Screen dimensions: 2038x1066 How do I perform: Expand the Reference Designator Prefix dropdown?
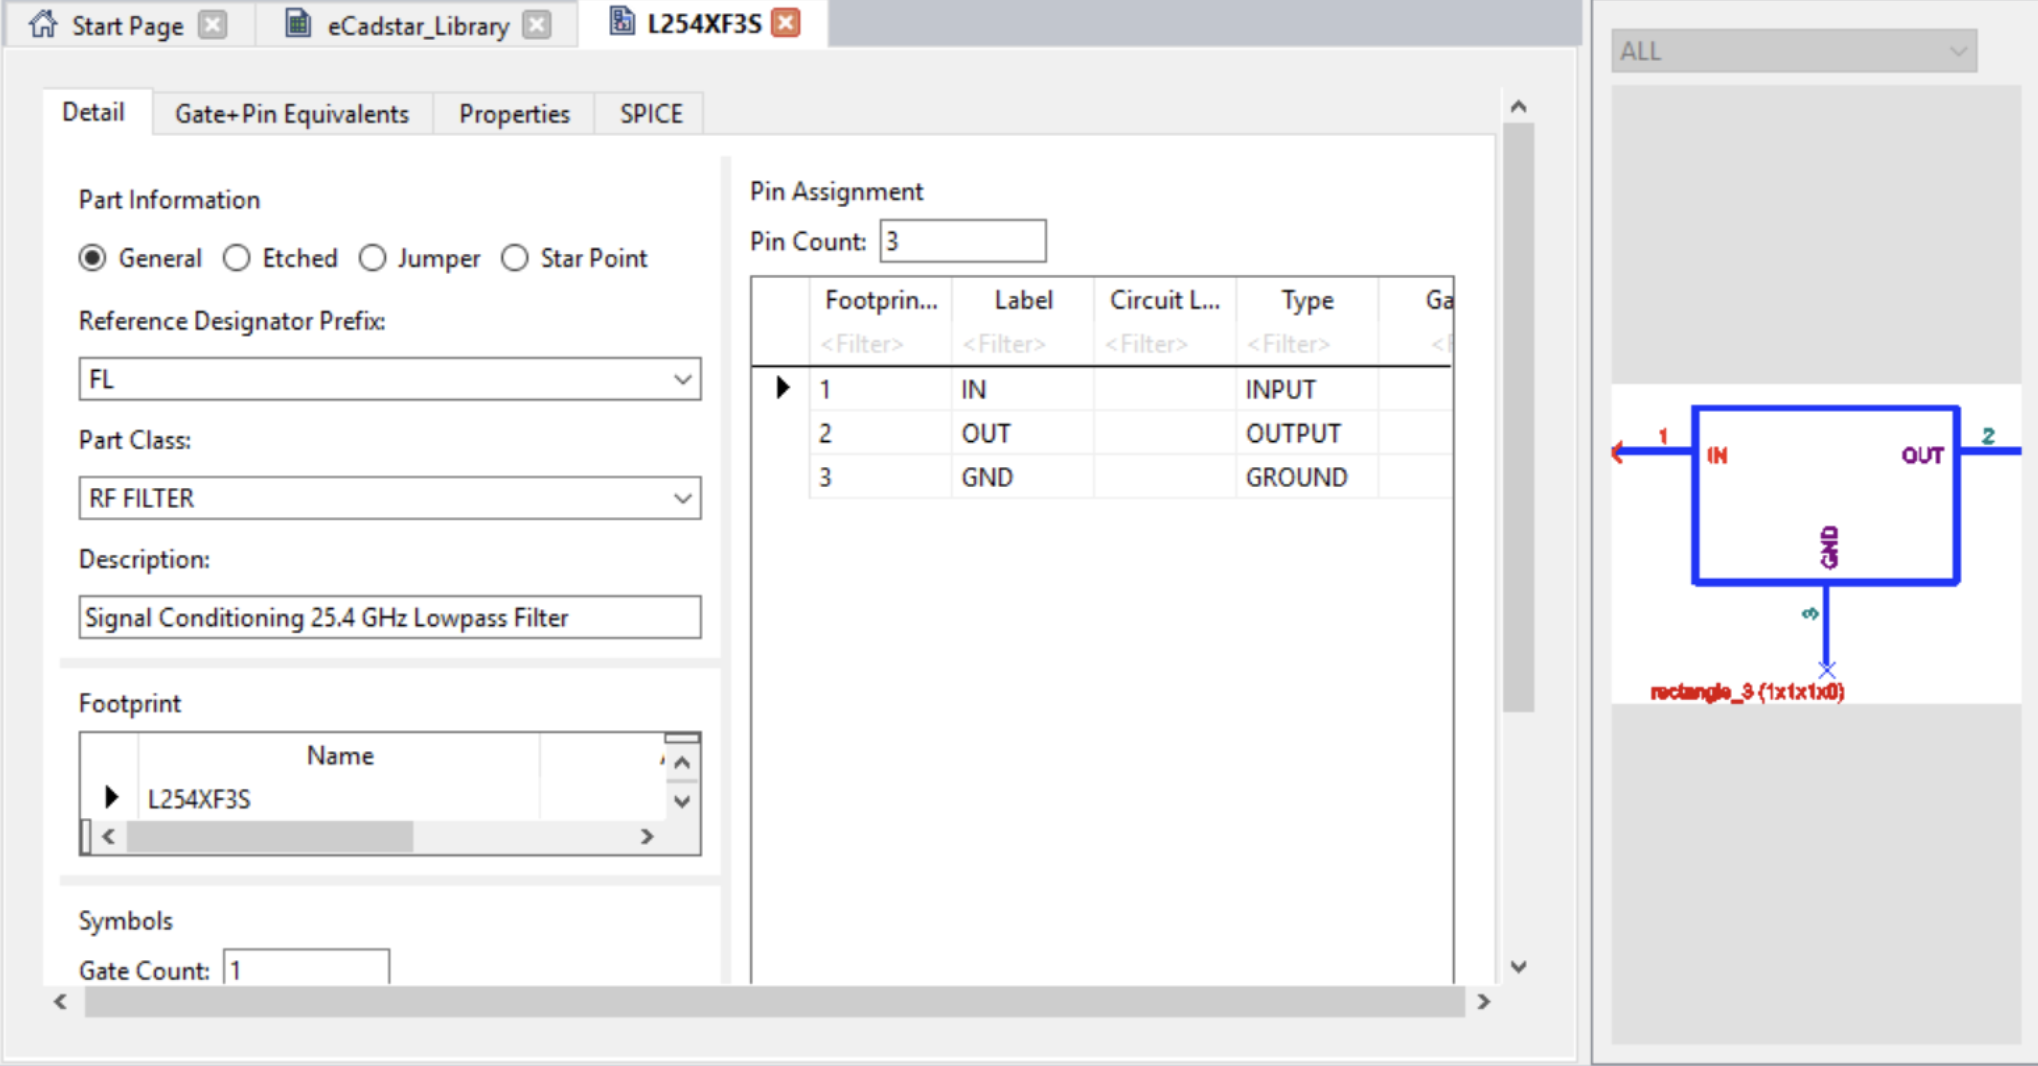(x=682, y=380)
